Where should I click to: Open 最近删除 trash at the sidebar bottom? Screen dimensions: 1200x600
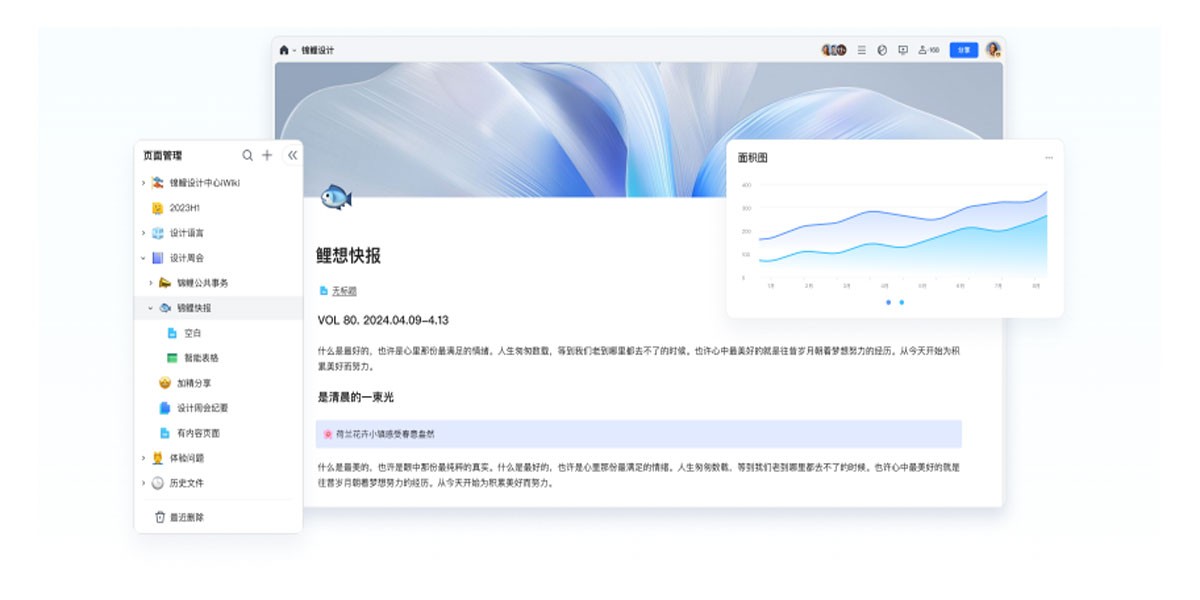[x=180, y=517]
